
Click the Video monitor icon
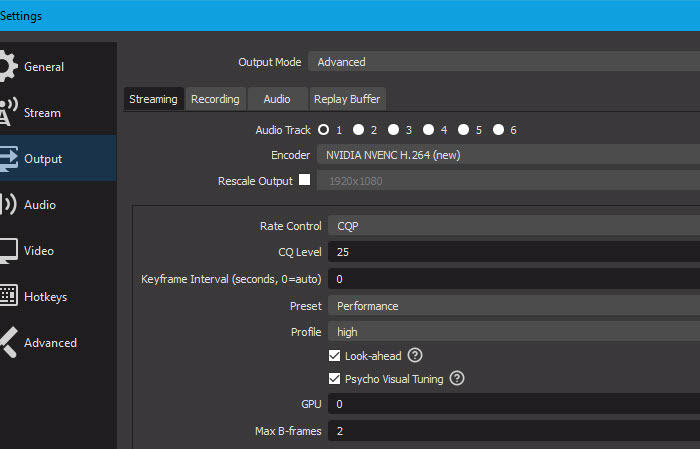(8, 251)
